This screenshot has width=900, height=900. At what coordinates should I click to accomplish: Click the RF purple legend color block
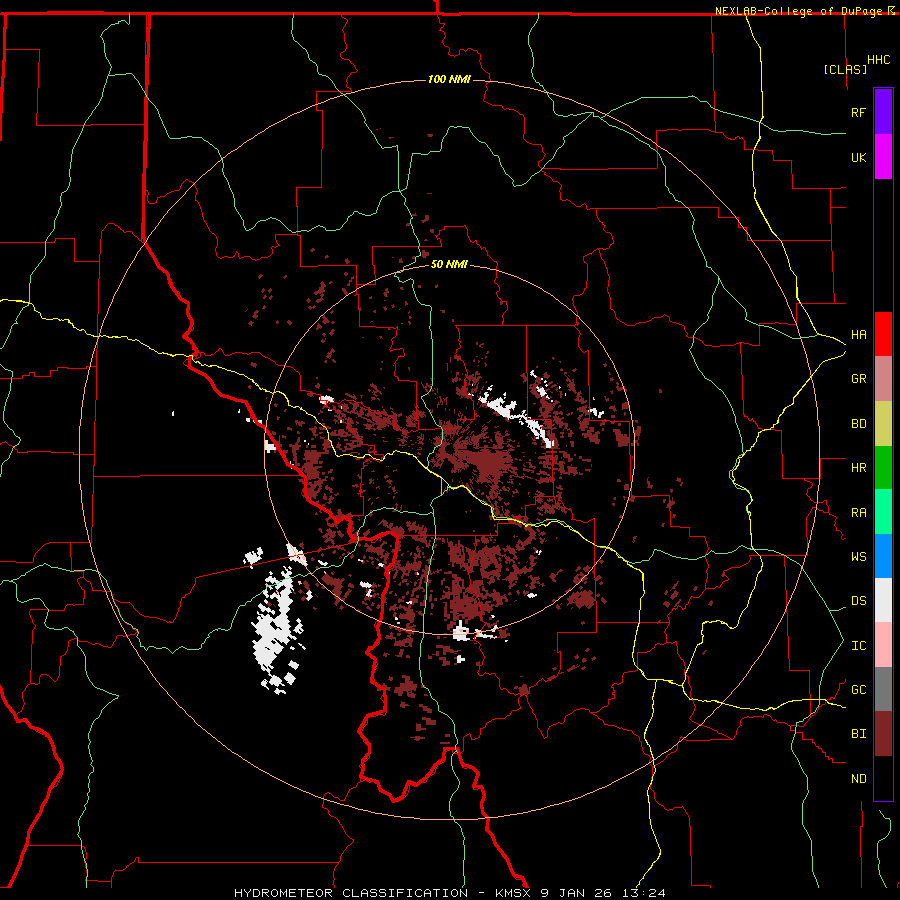click(883, 112)
